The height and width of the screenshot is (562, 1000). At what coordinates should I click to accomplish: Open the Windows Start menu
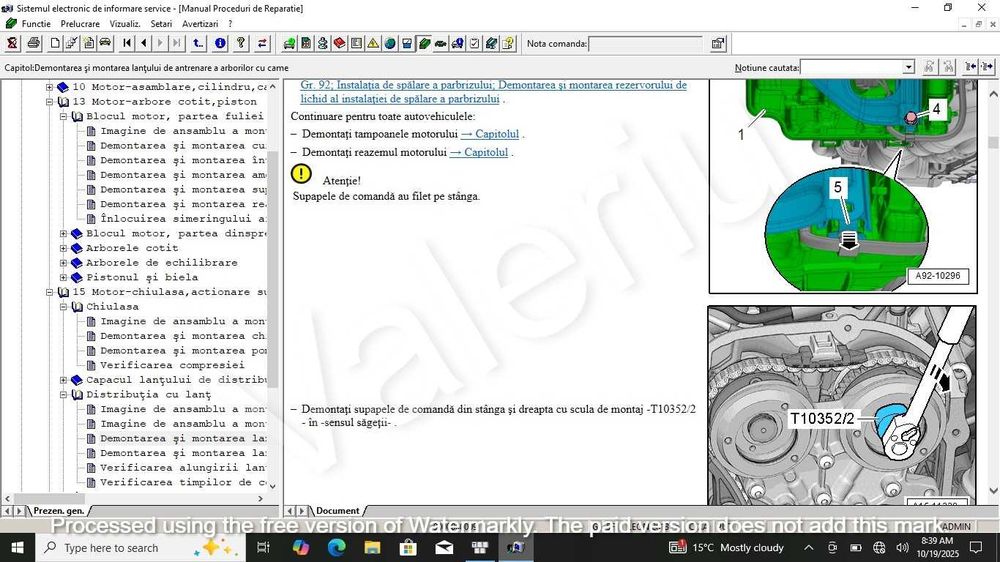coord(17,547)
